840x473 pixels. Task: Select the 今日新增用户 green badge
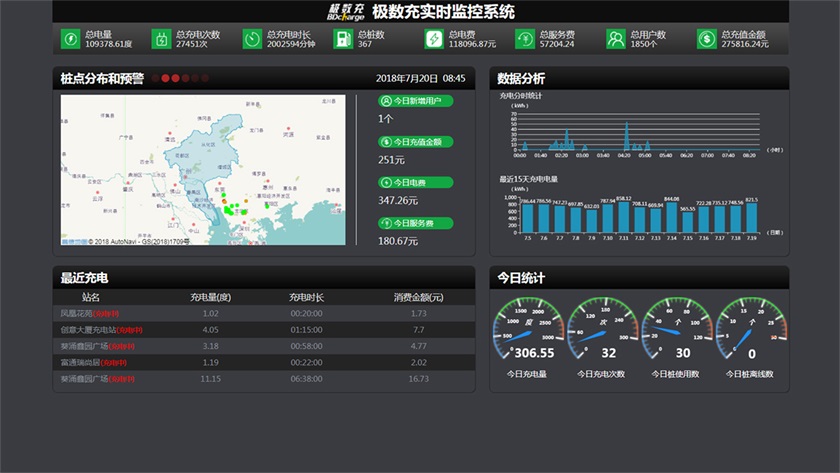tap(415, 101)
